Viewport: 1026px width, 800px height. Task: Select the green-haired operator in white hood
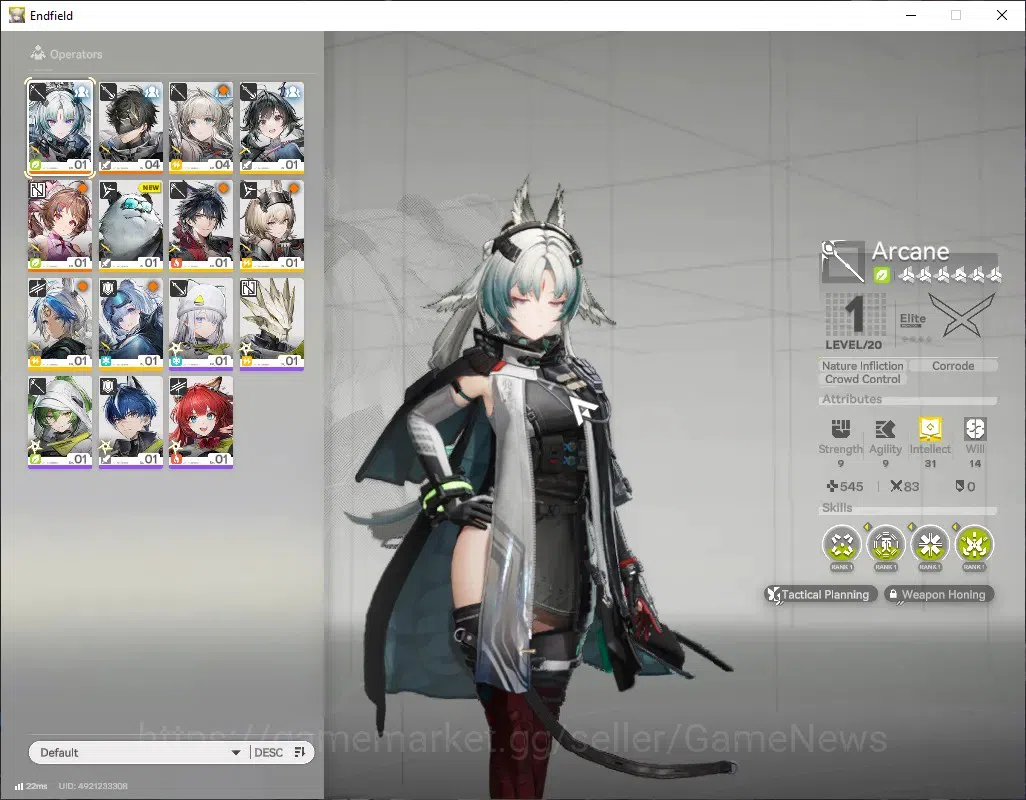[x=60, y=422]
